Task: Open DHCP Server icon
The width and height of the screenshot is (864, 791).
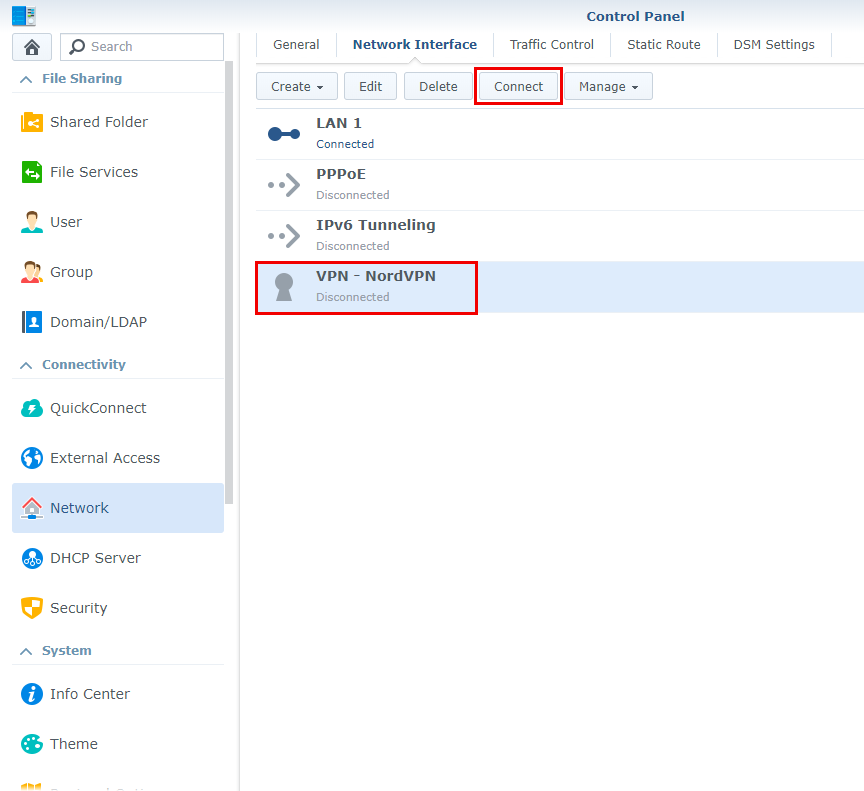Action: pos(32,558)
